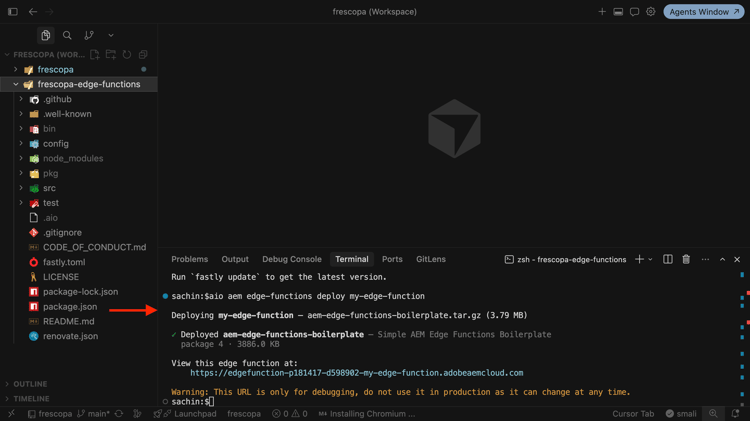750x421 pixels.
Task: Go forward with the right arrow
Action: point(49,11)
